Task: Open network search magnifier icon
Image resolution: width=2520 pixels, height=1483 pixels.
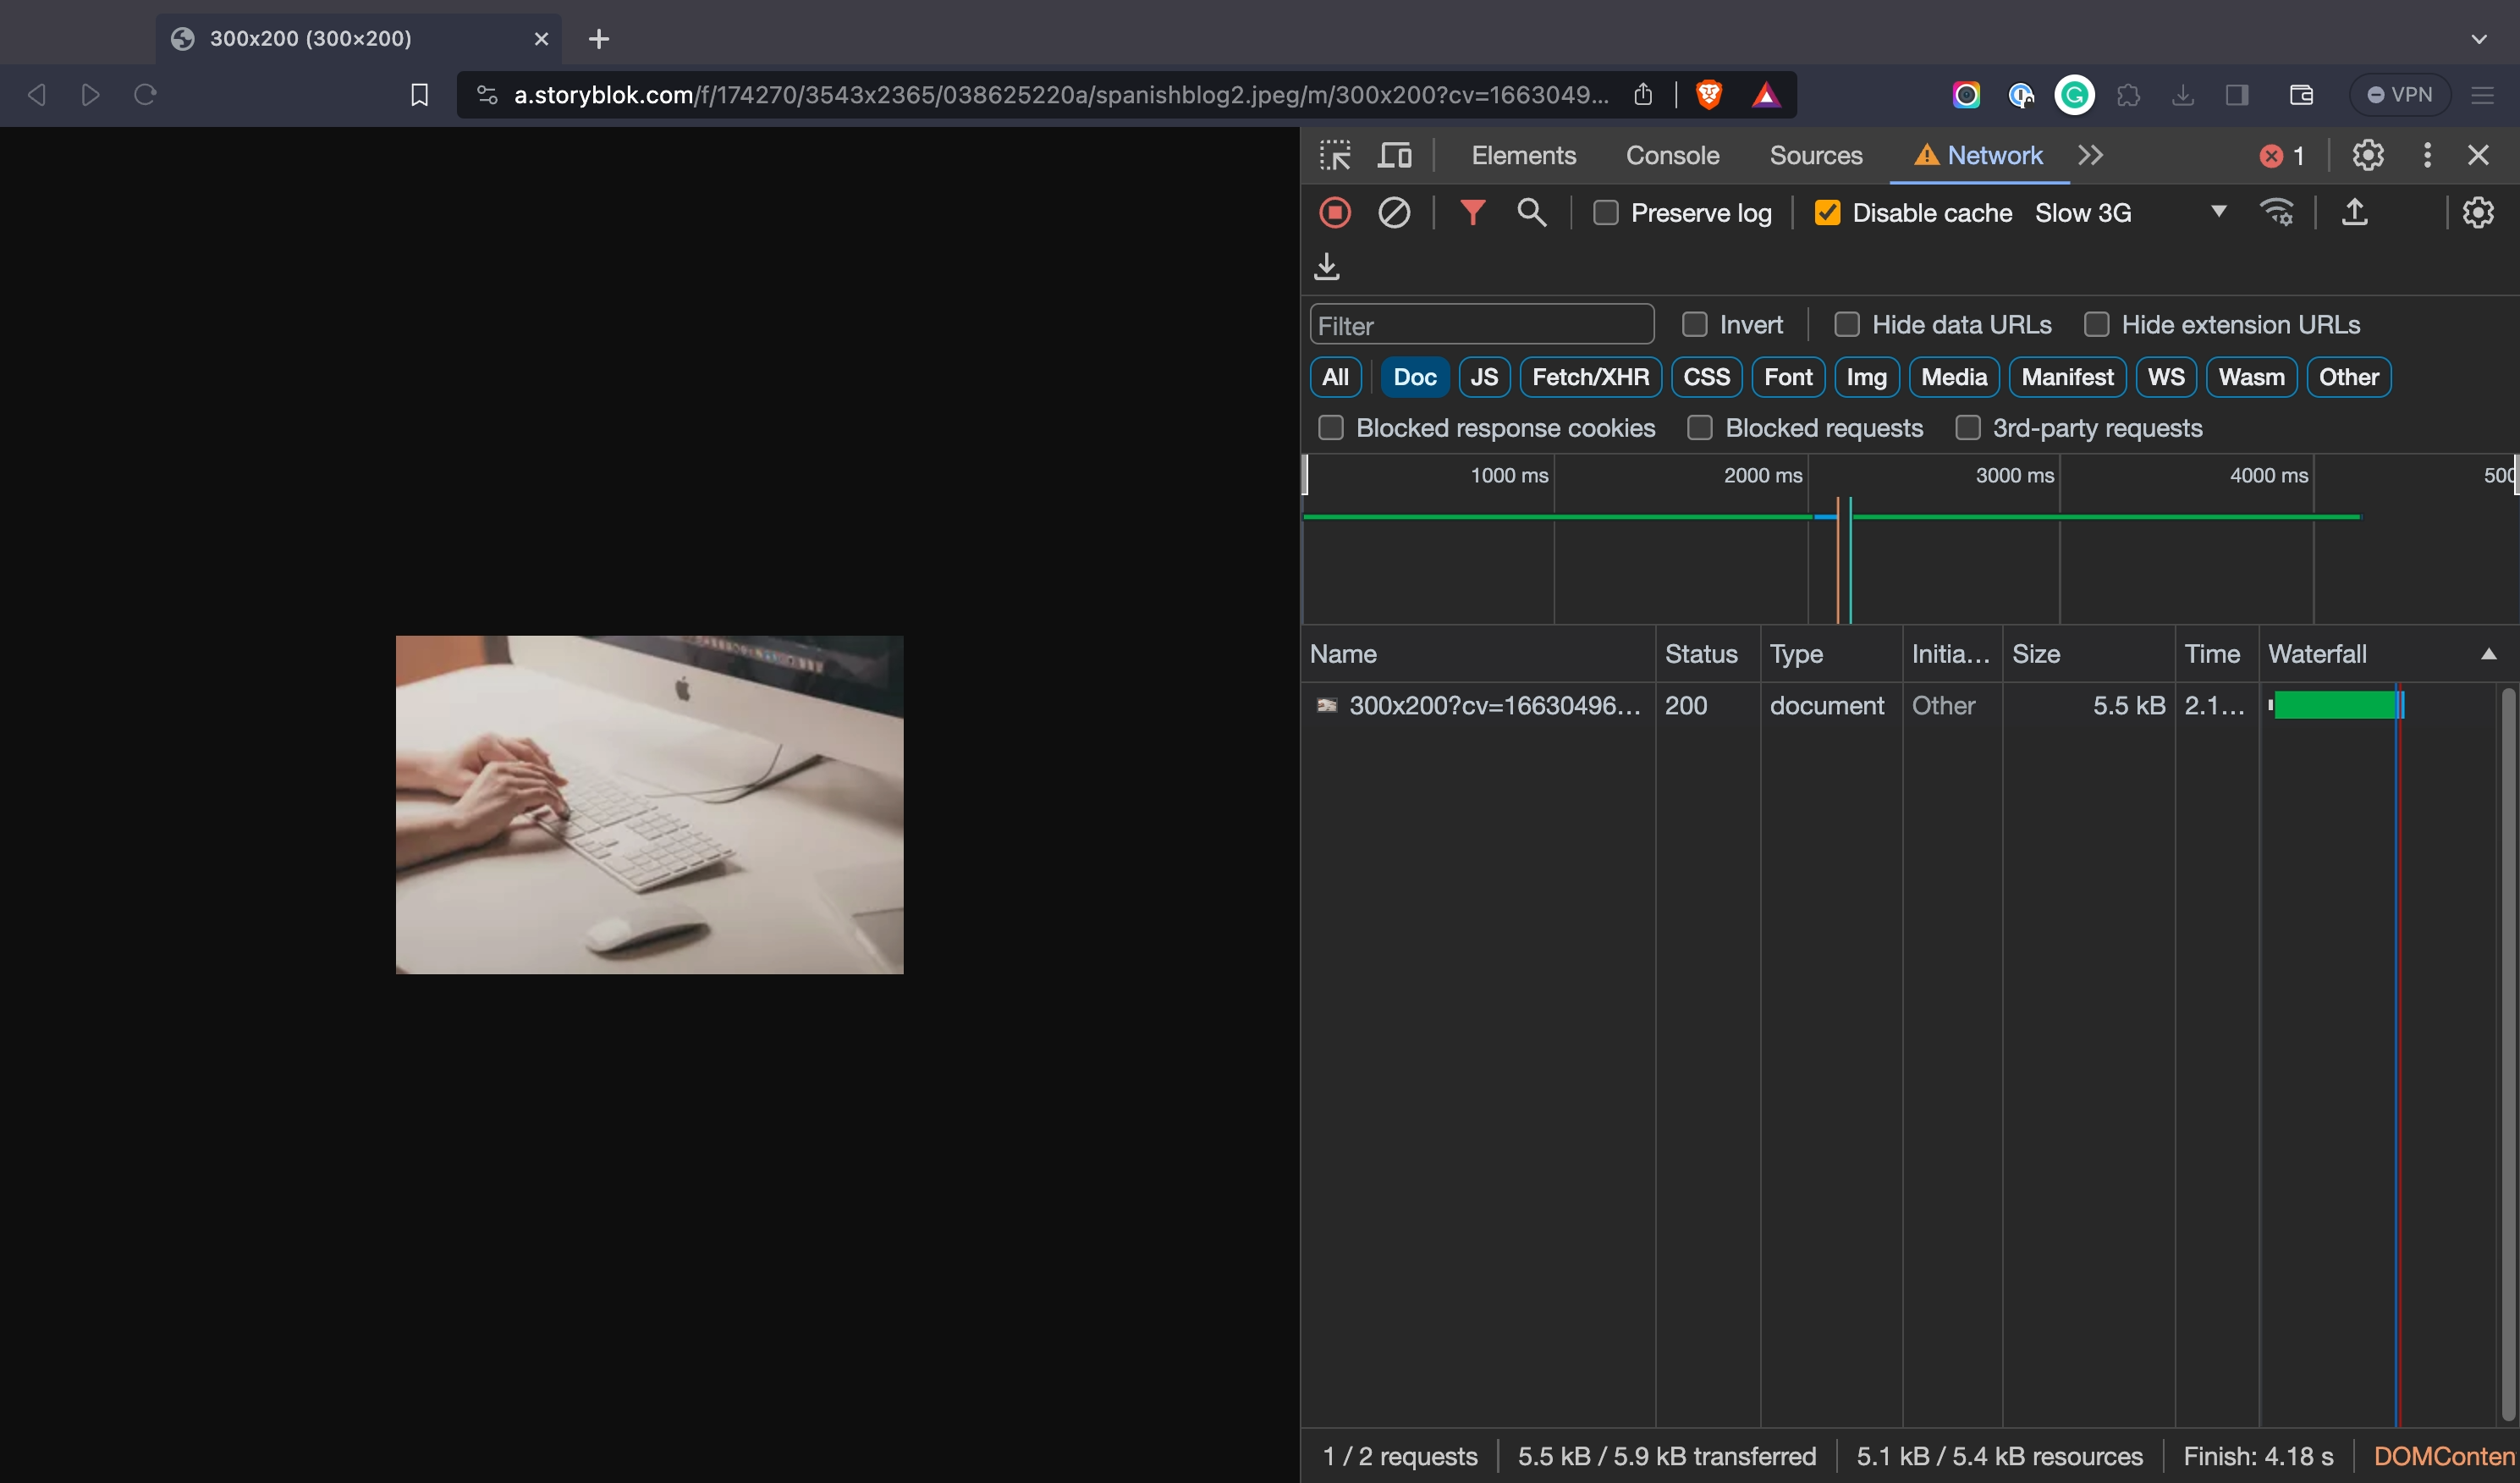Action: pyautogui.click(x=1531, y=213)
